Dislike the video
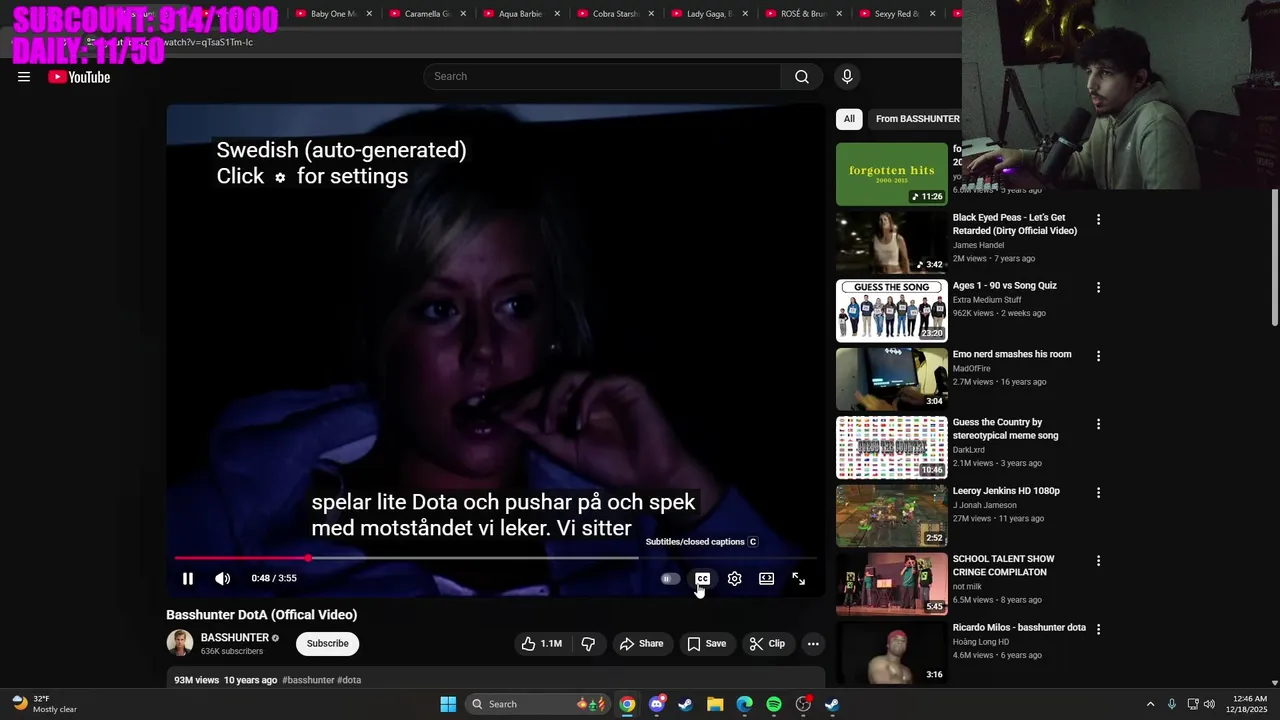The width and height of the screenshot is (1280, 720). (x=588, y=644)
